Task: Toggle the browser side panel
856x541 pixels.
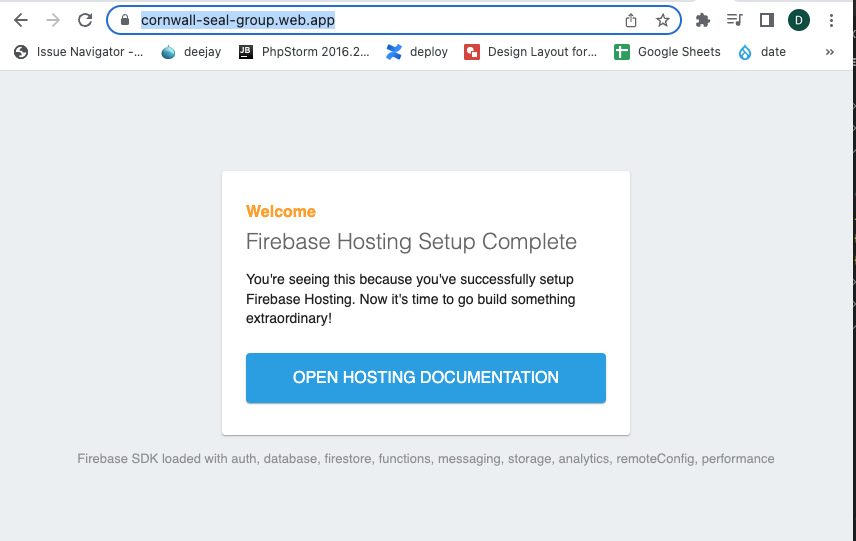Action: pos(767,20)
